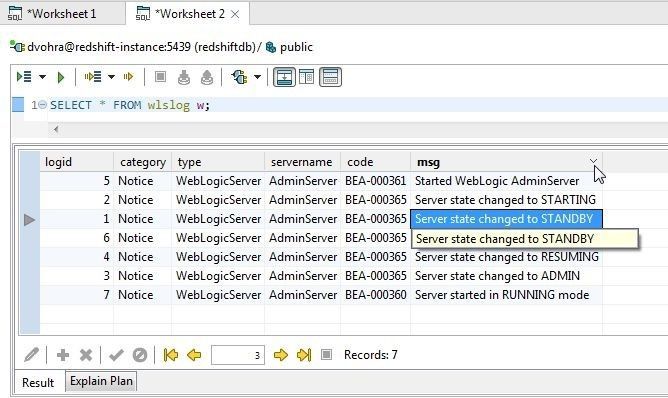Select the cell 'Server started in RUNNING mode'
The image size is (668, 398).
pos(507,295)
